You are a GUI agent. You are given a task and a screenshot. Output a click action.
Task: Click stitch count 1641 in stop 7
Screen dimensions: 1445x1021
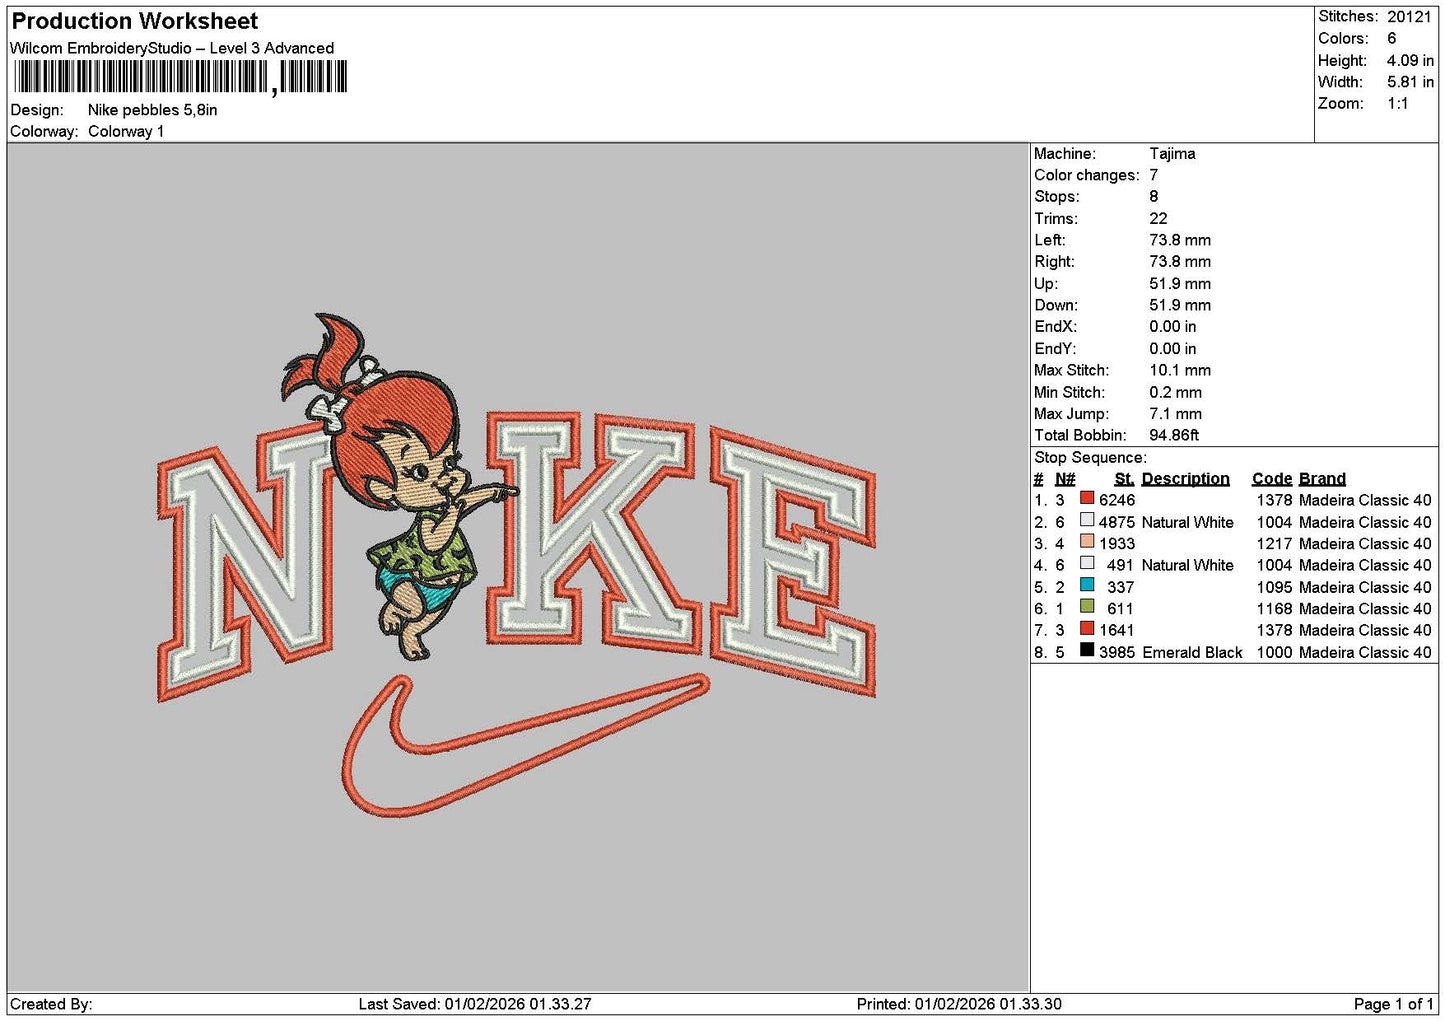click(1117, 630)
